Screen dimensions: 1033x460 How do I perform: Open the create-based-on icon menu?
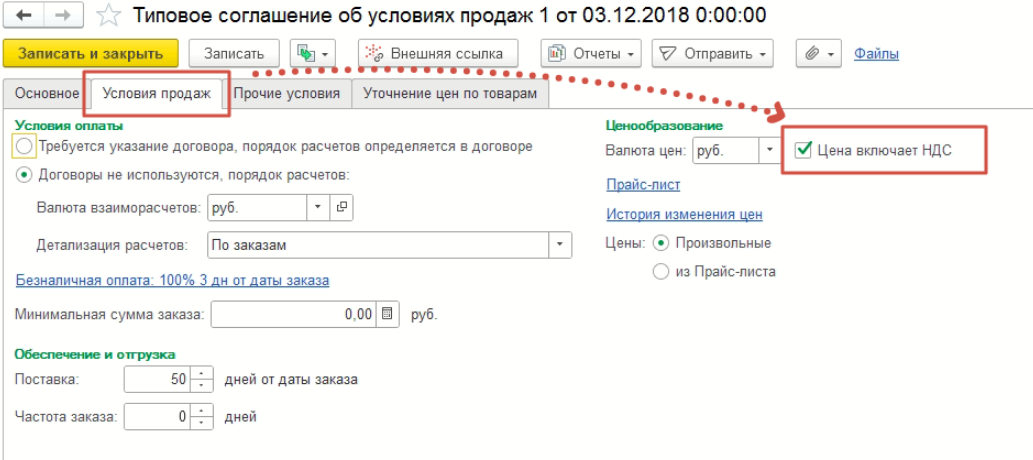[313, 54]
